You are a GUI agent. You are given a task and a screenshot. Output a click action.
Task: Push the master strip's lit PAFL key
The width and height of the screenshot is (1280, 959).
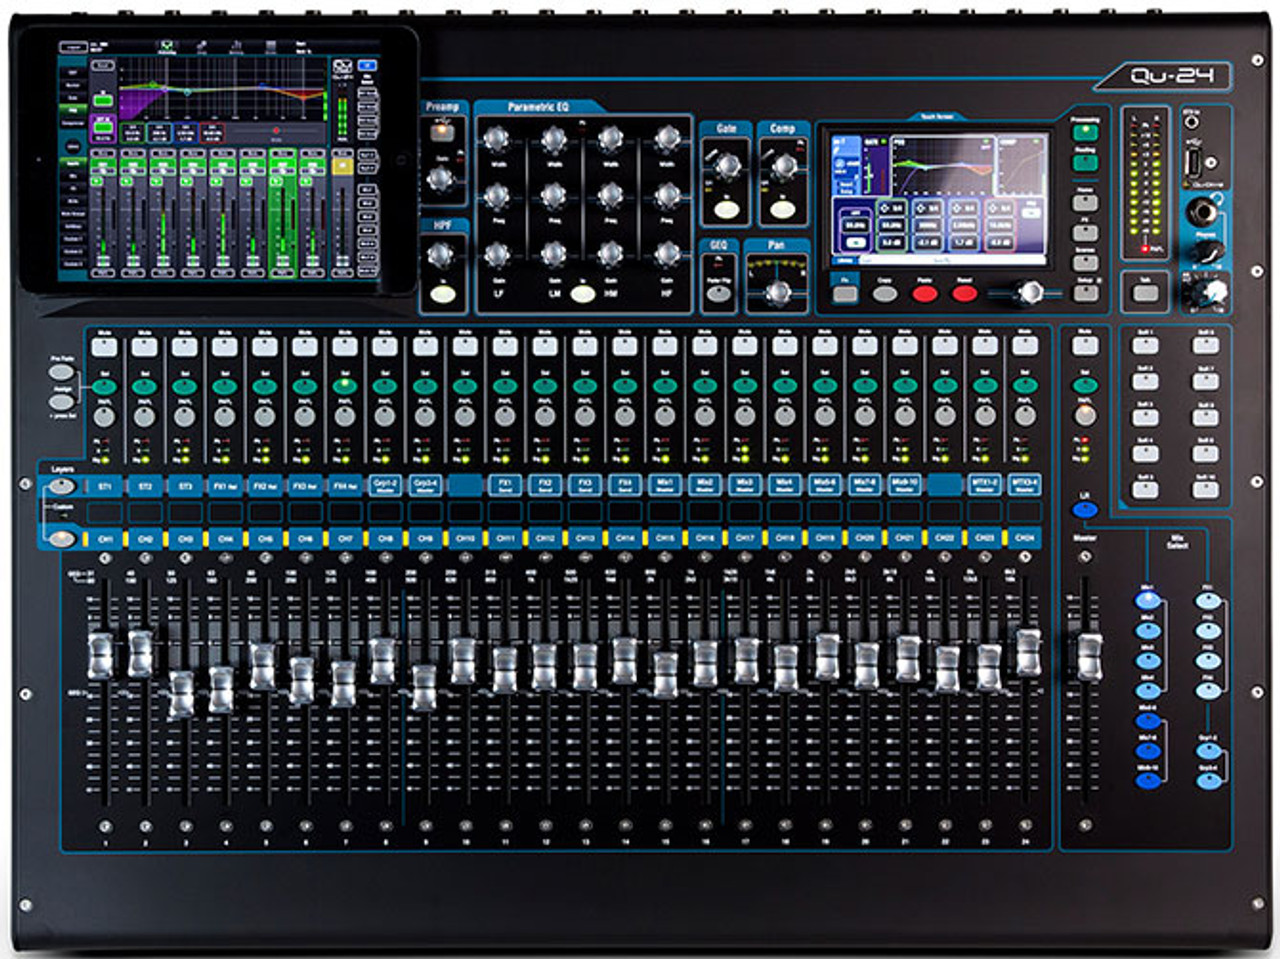pyautogui.click(x=1084, y=416)
